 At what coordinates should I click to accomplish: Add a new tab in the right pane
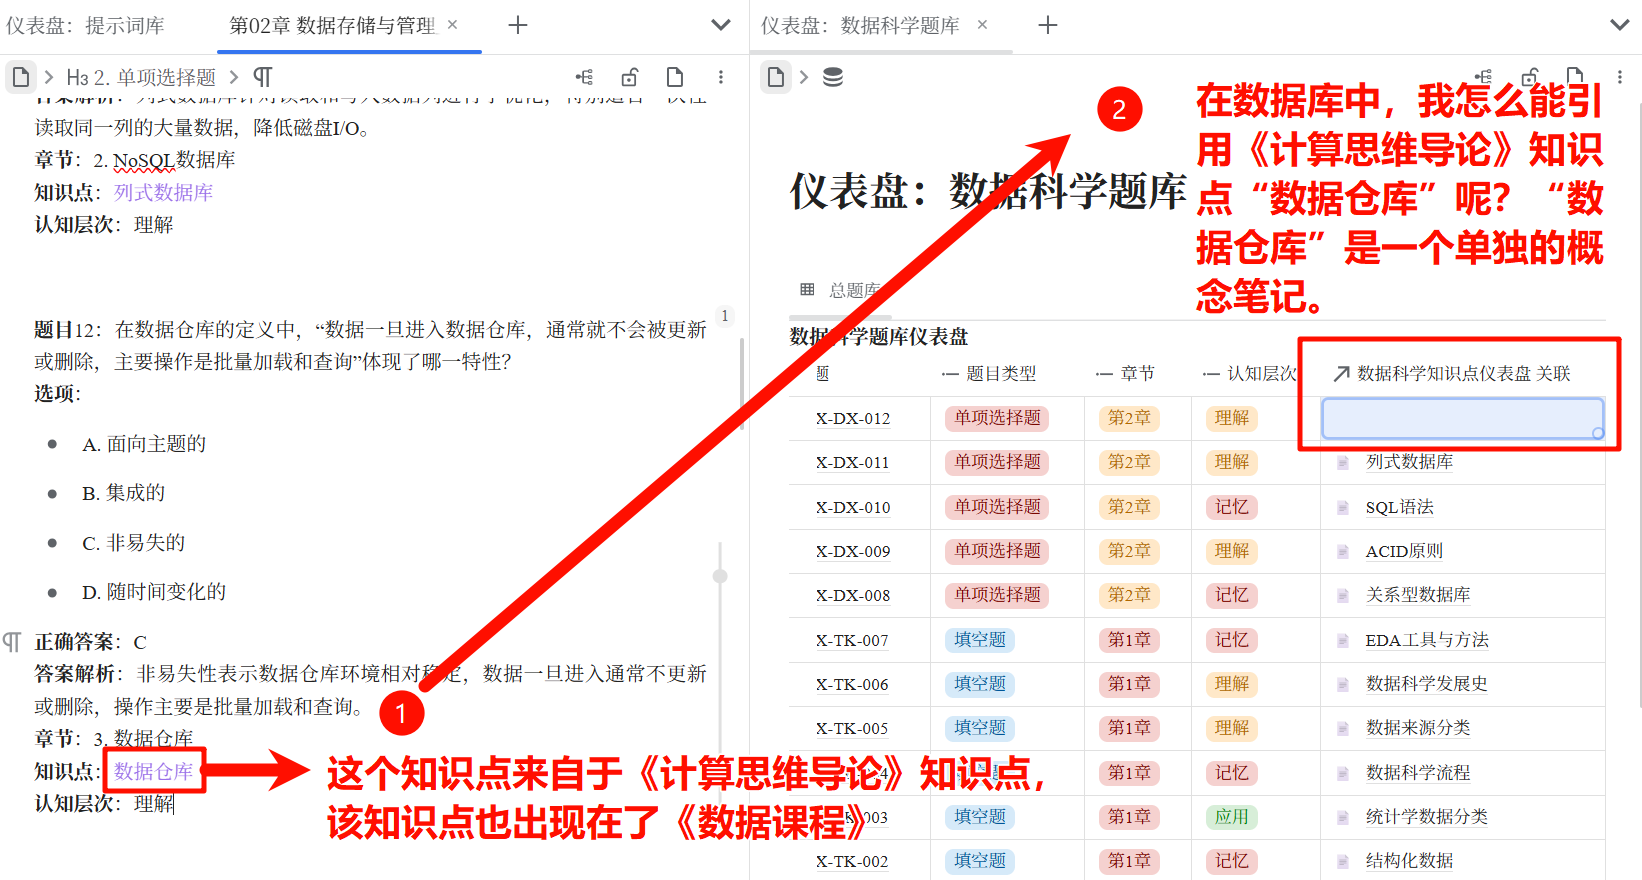(x=1047, y=25)
